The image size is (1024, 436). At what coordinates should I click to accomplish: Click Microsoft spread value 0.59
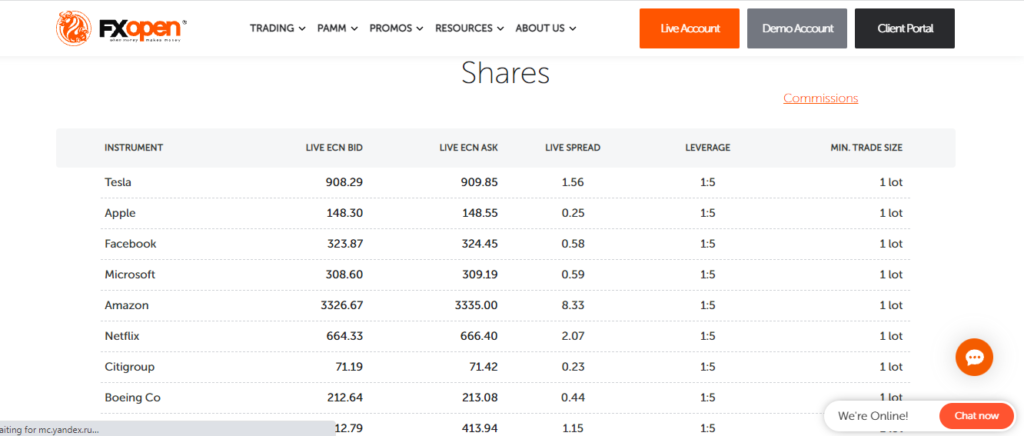(x=573, y=275)
